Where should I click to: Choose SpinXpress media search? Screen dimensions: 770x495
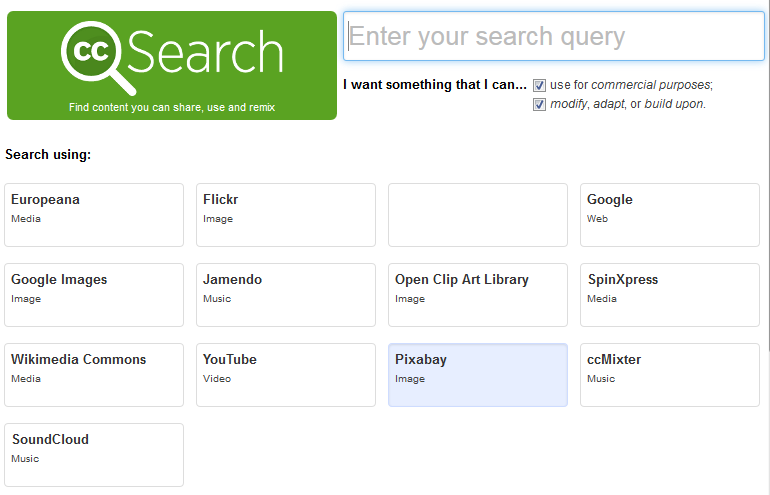click(670, 295)
